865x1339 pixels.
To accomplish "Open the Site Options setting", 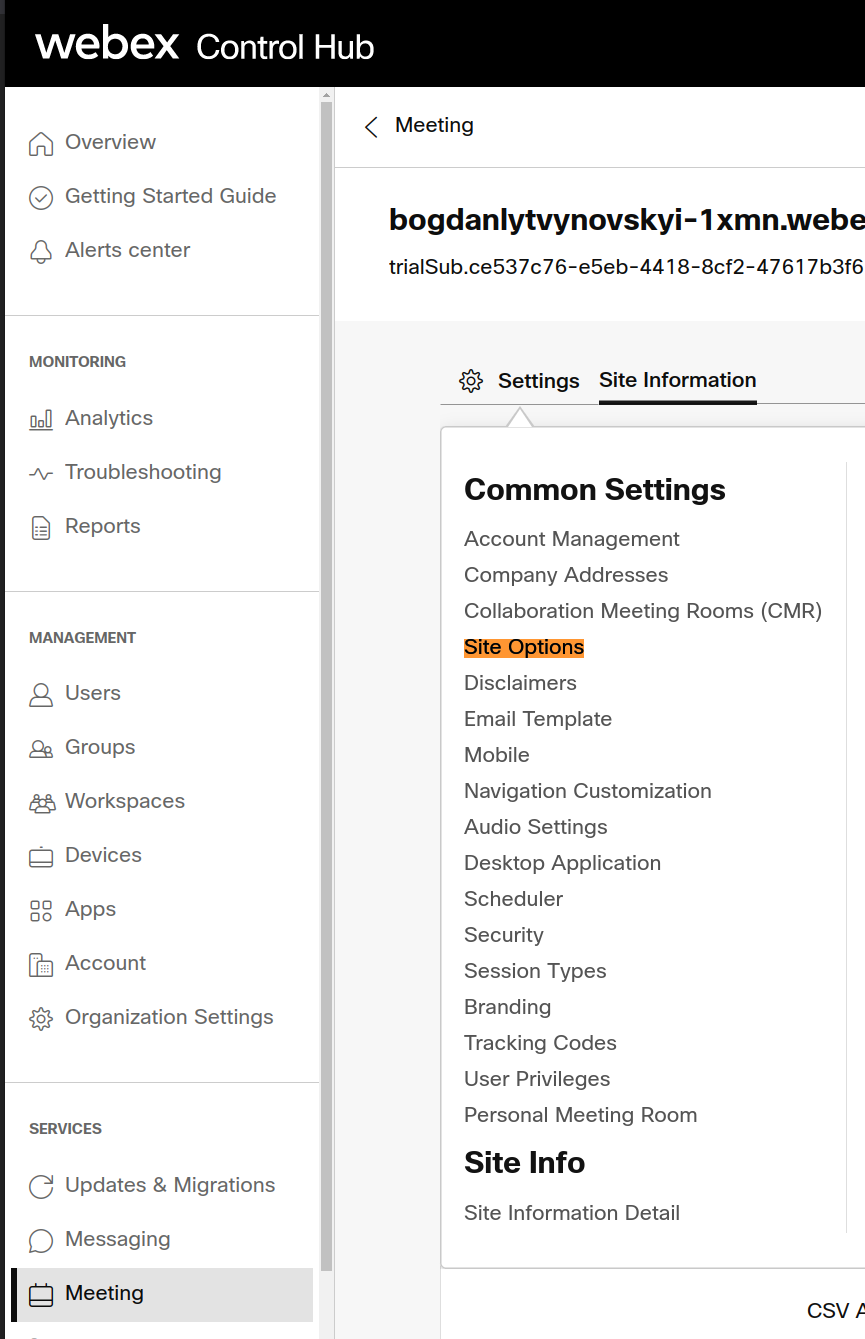I will pos(523,647).
